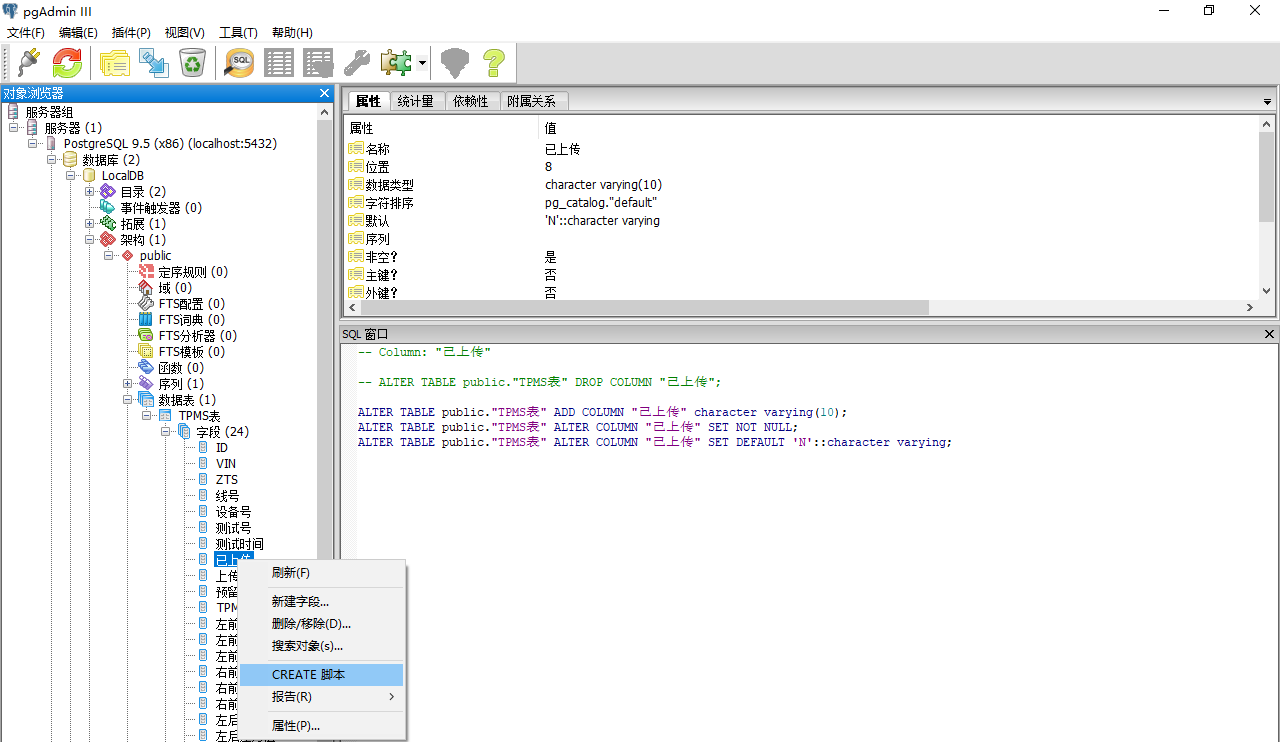Show the guru hint icon
Image resolution: width=1280 pixels, height=742 pixels.
point(455,63)
